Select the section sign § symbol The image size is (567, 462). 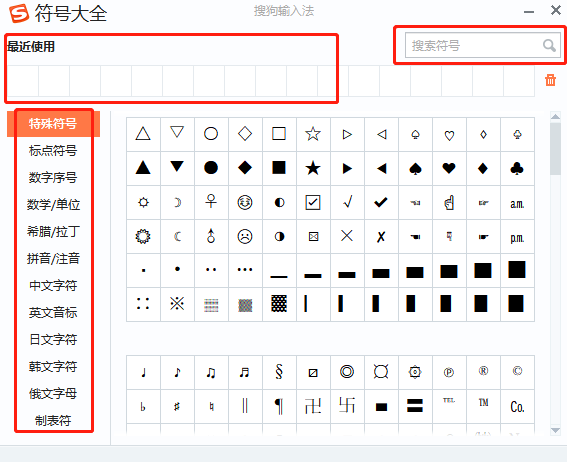(x=279, y=372)
